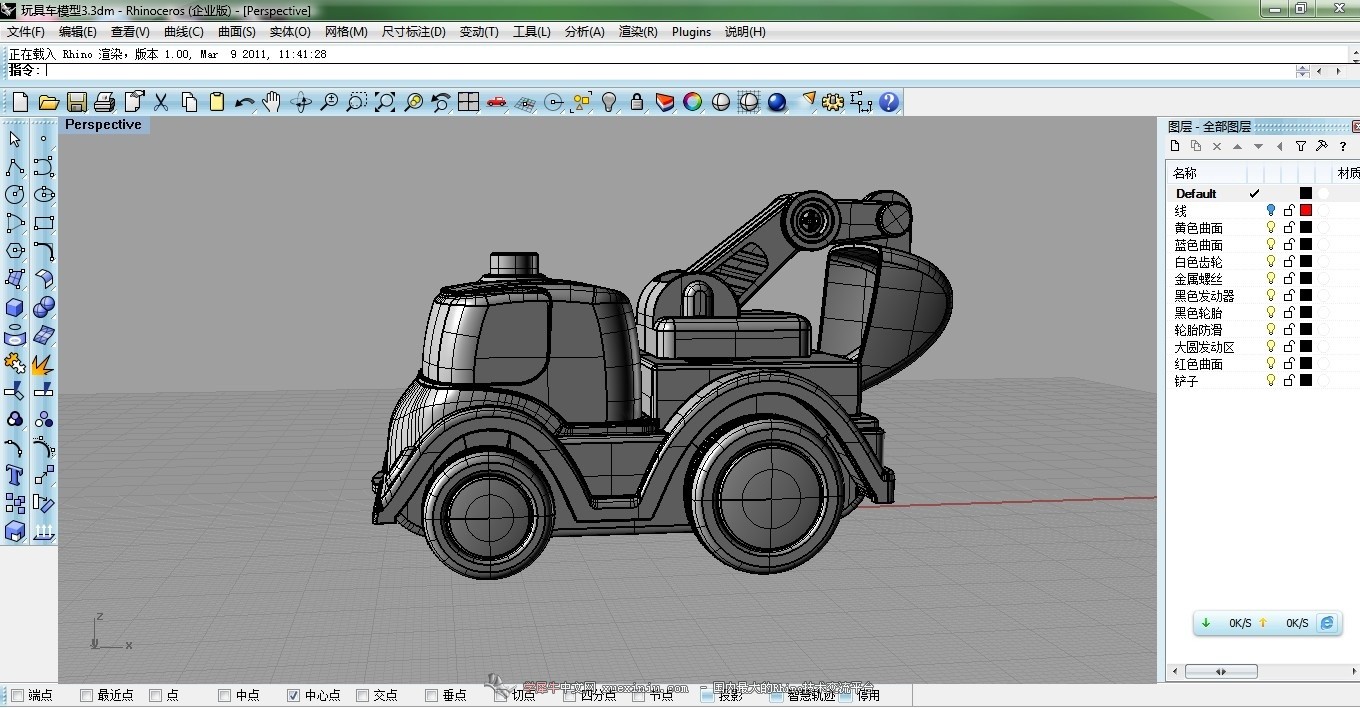Open the color wheel icon in the toolbar
This screenshot has width=1360, height=708.
click(692, 102)
